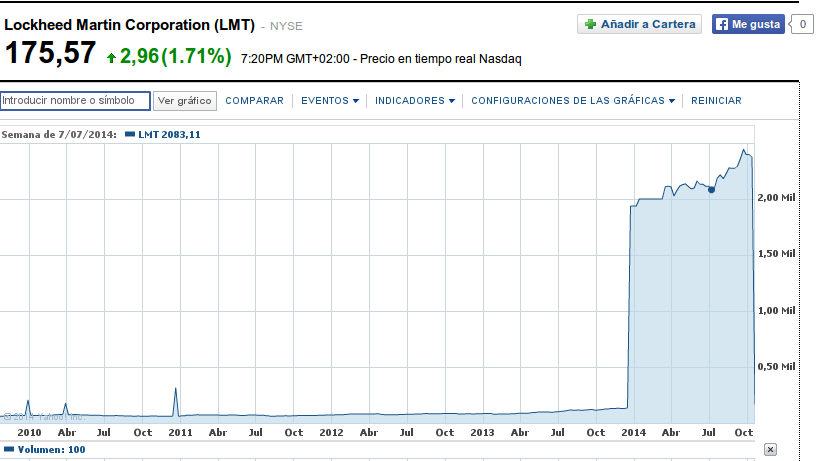Click the blue LMT series legend marker
Image resolution: width=826 pixels, height=461 pixels.
[x=130, y=134]
